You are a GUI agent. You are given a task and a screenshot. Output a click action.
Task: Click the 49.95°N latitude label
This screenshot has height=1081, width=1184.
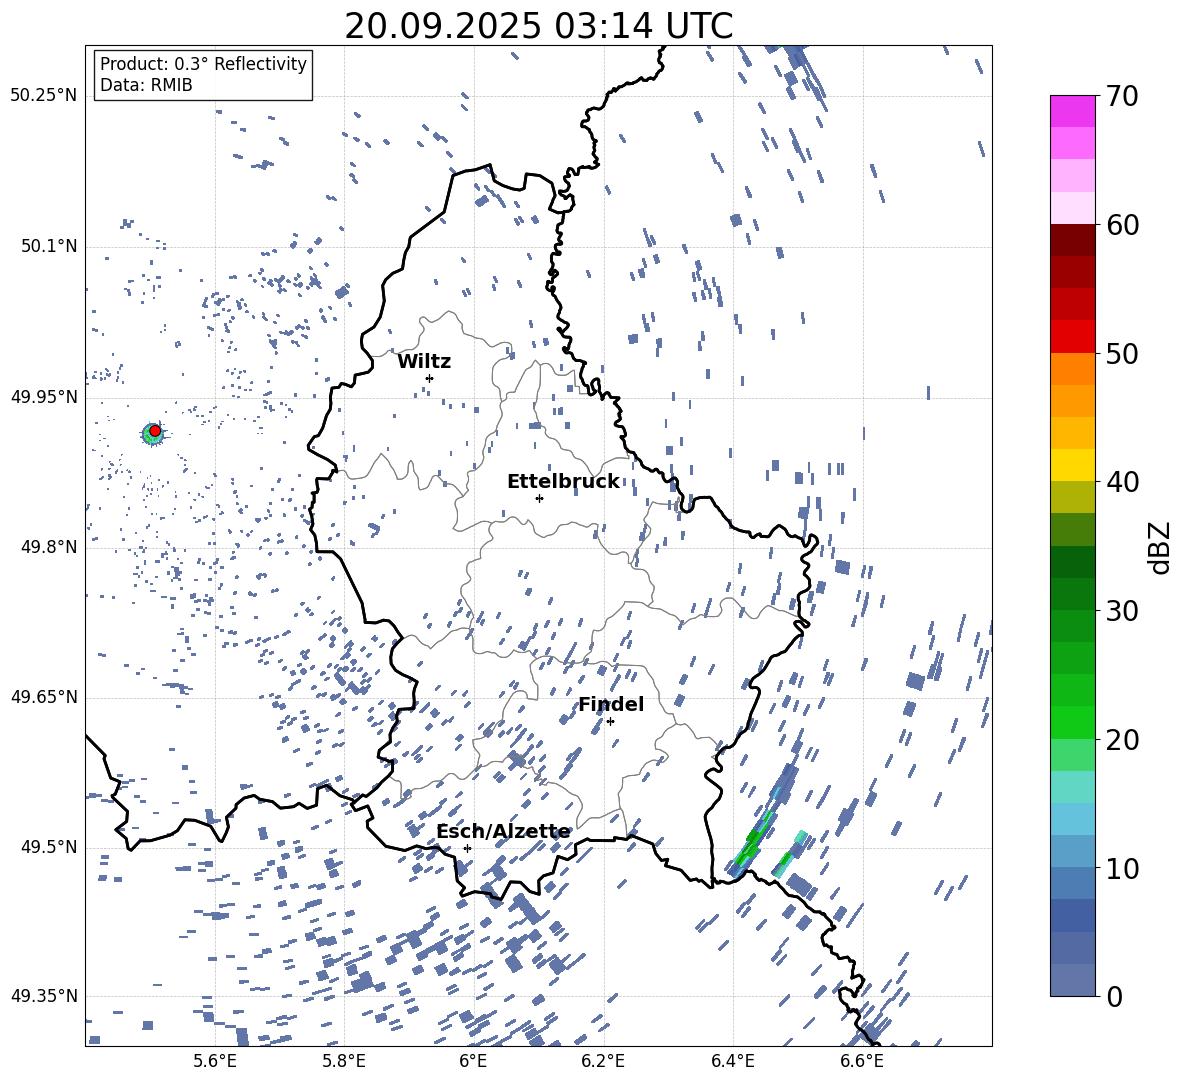click(x=44, y=397)
